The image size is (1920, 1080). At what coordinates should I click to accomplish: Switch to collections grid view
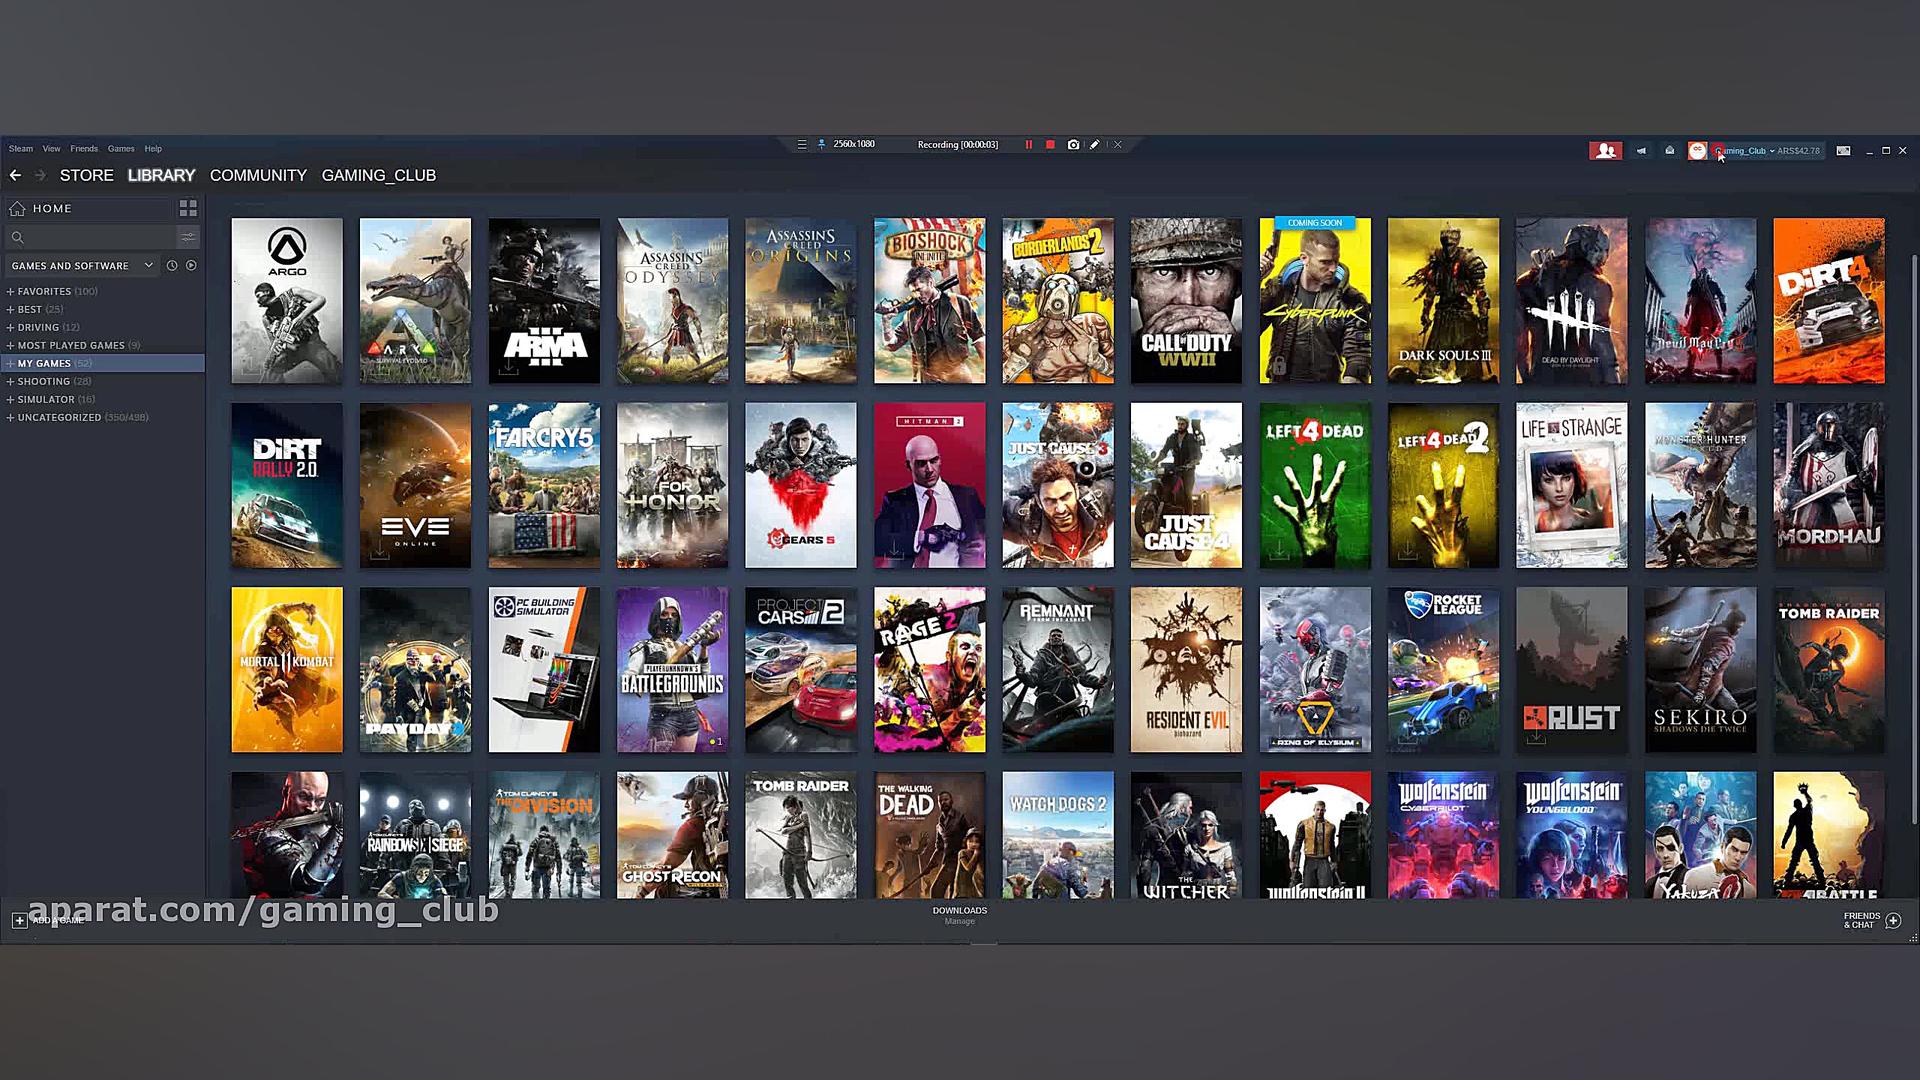(x=188, y=208)
